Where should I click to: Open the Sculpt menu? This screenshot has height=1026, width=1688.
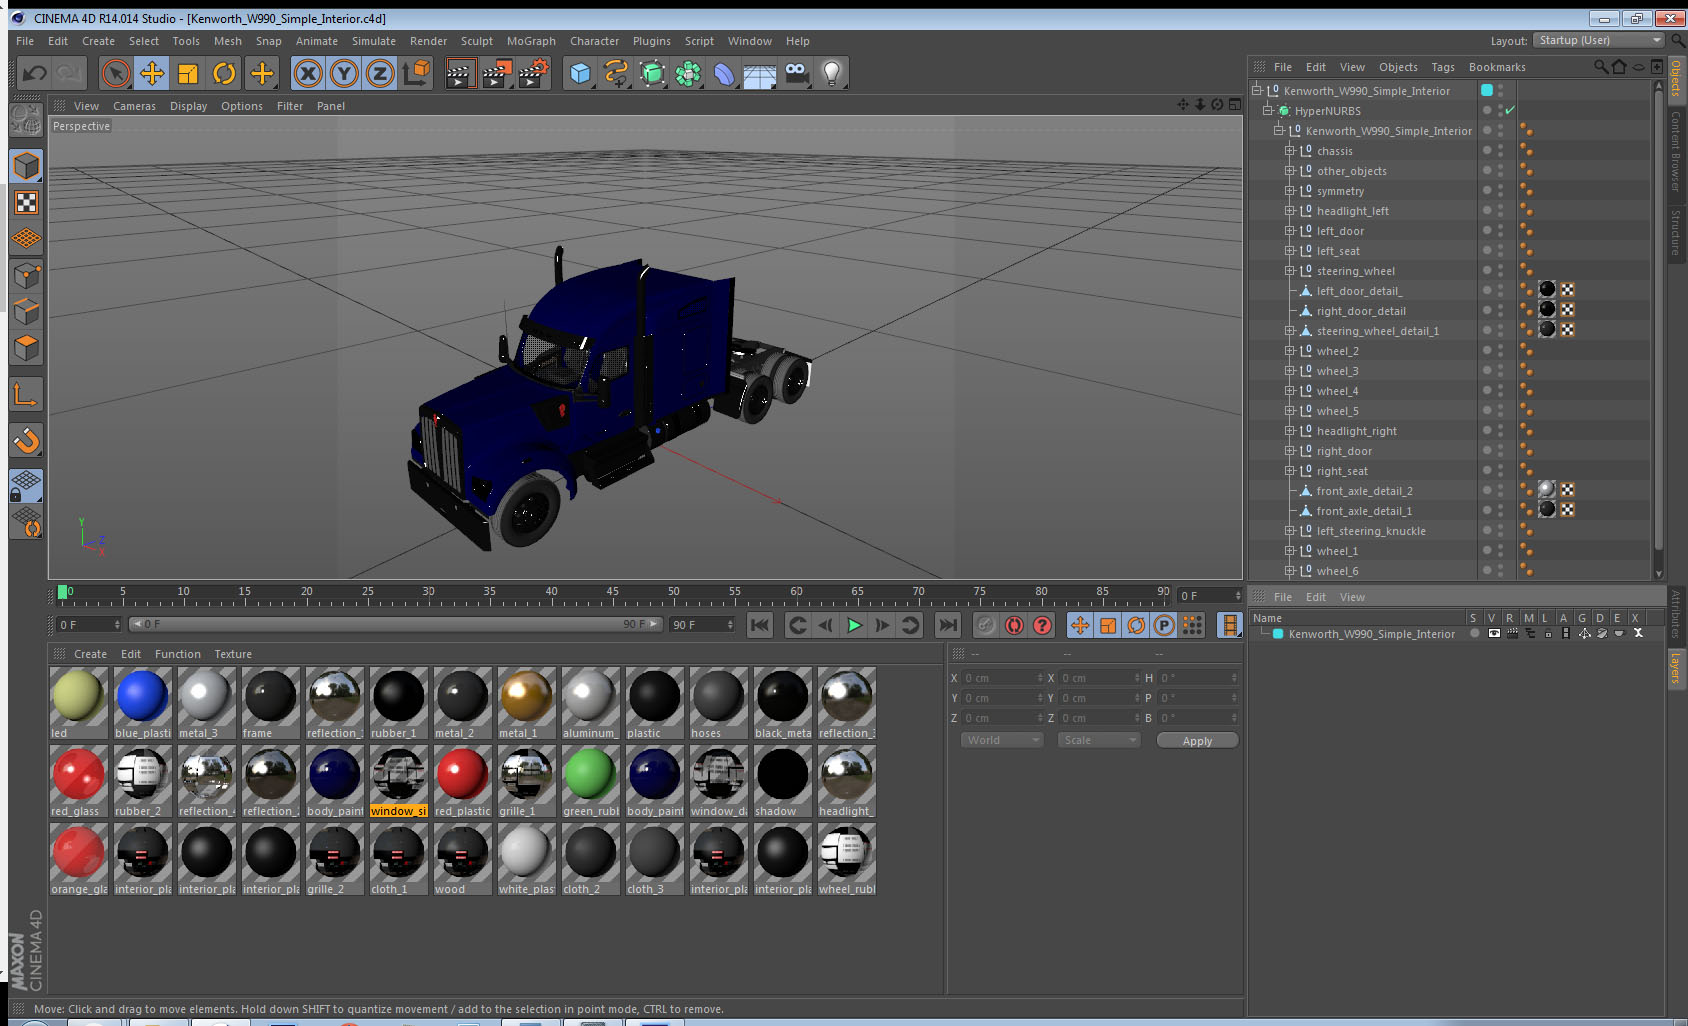pyautogui.click(x=477, y=41)
